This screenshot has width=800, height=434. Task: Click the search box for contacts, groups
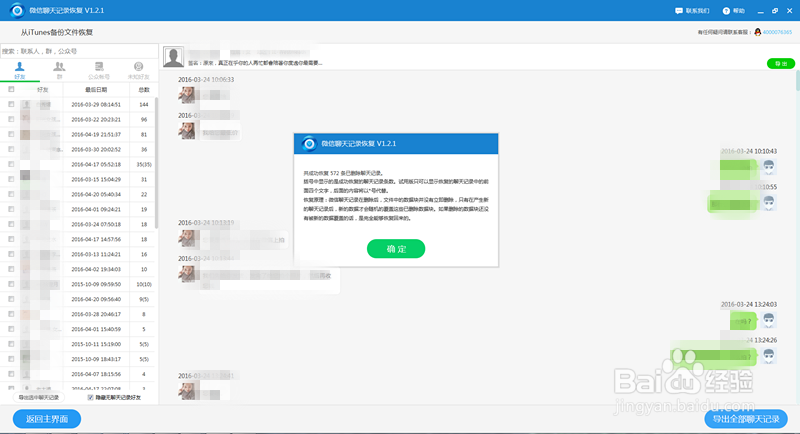point(79,51)
